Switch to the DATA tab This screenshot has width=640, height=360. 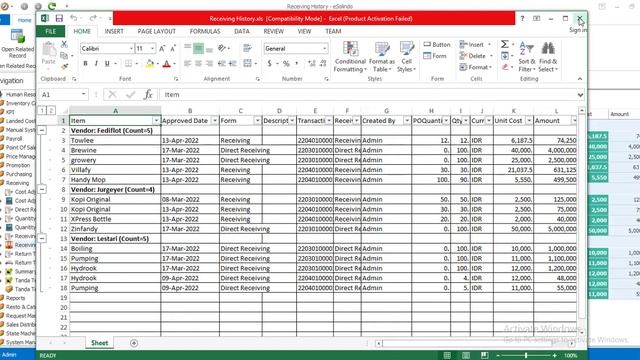[x=242, y=31]
